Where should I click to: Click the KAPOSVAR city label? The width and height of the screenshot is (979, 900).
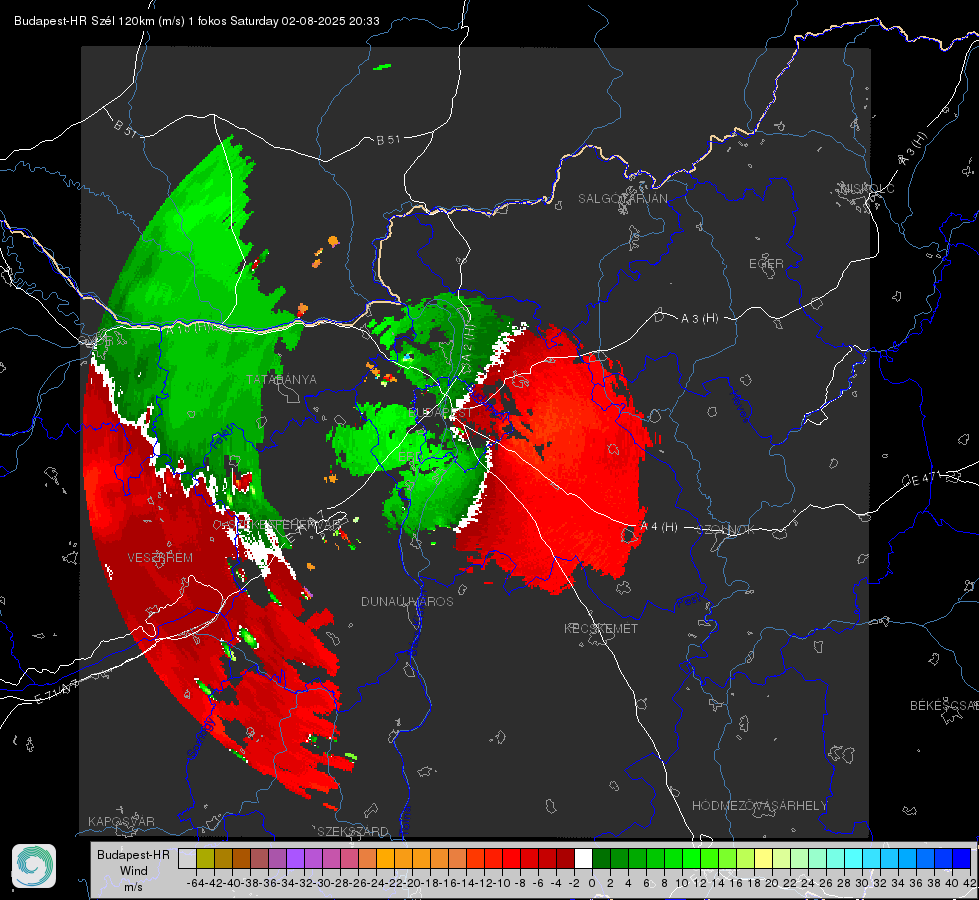(x=121, y=821)
